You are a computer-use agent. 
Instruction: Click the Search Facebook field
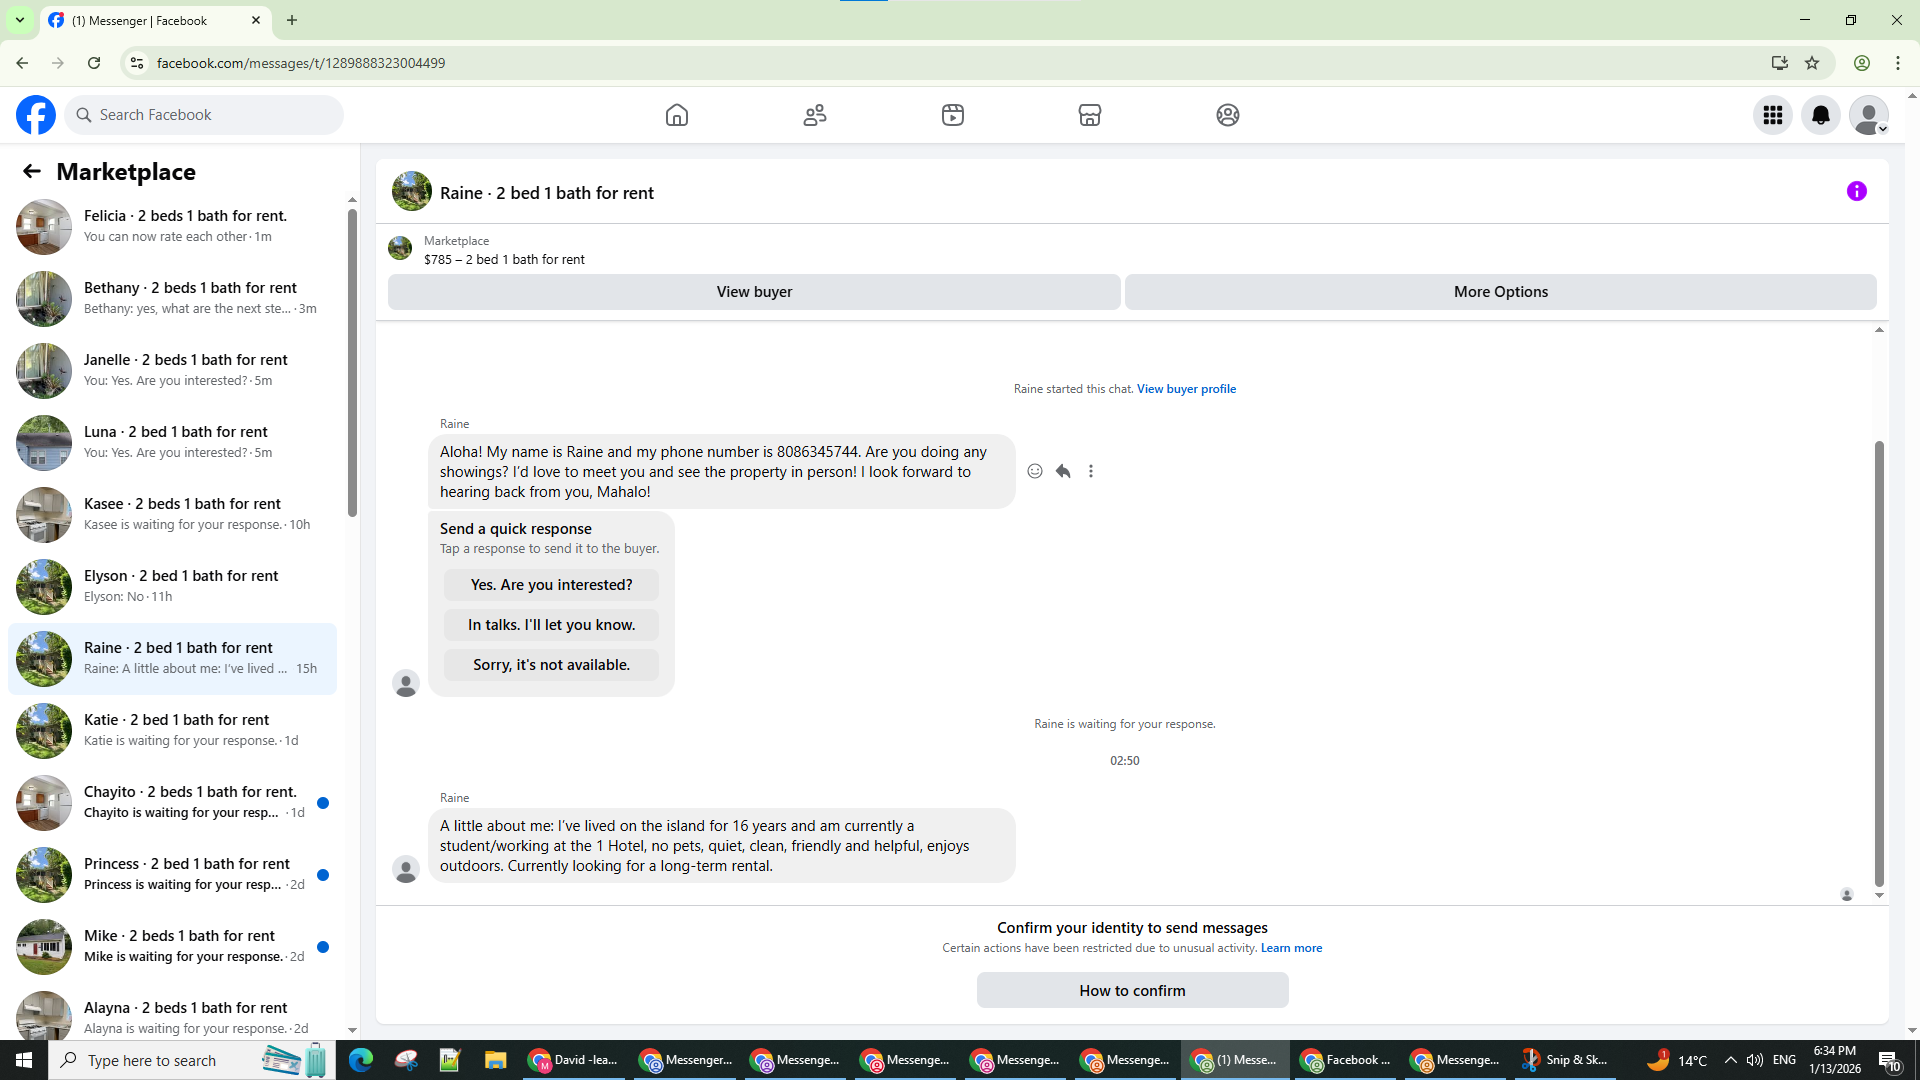(x=205, y=115)
